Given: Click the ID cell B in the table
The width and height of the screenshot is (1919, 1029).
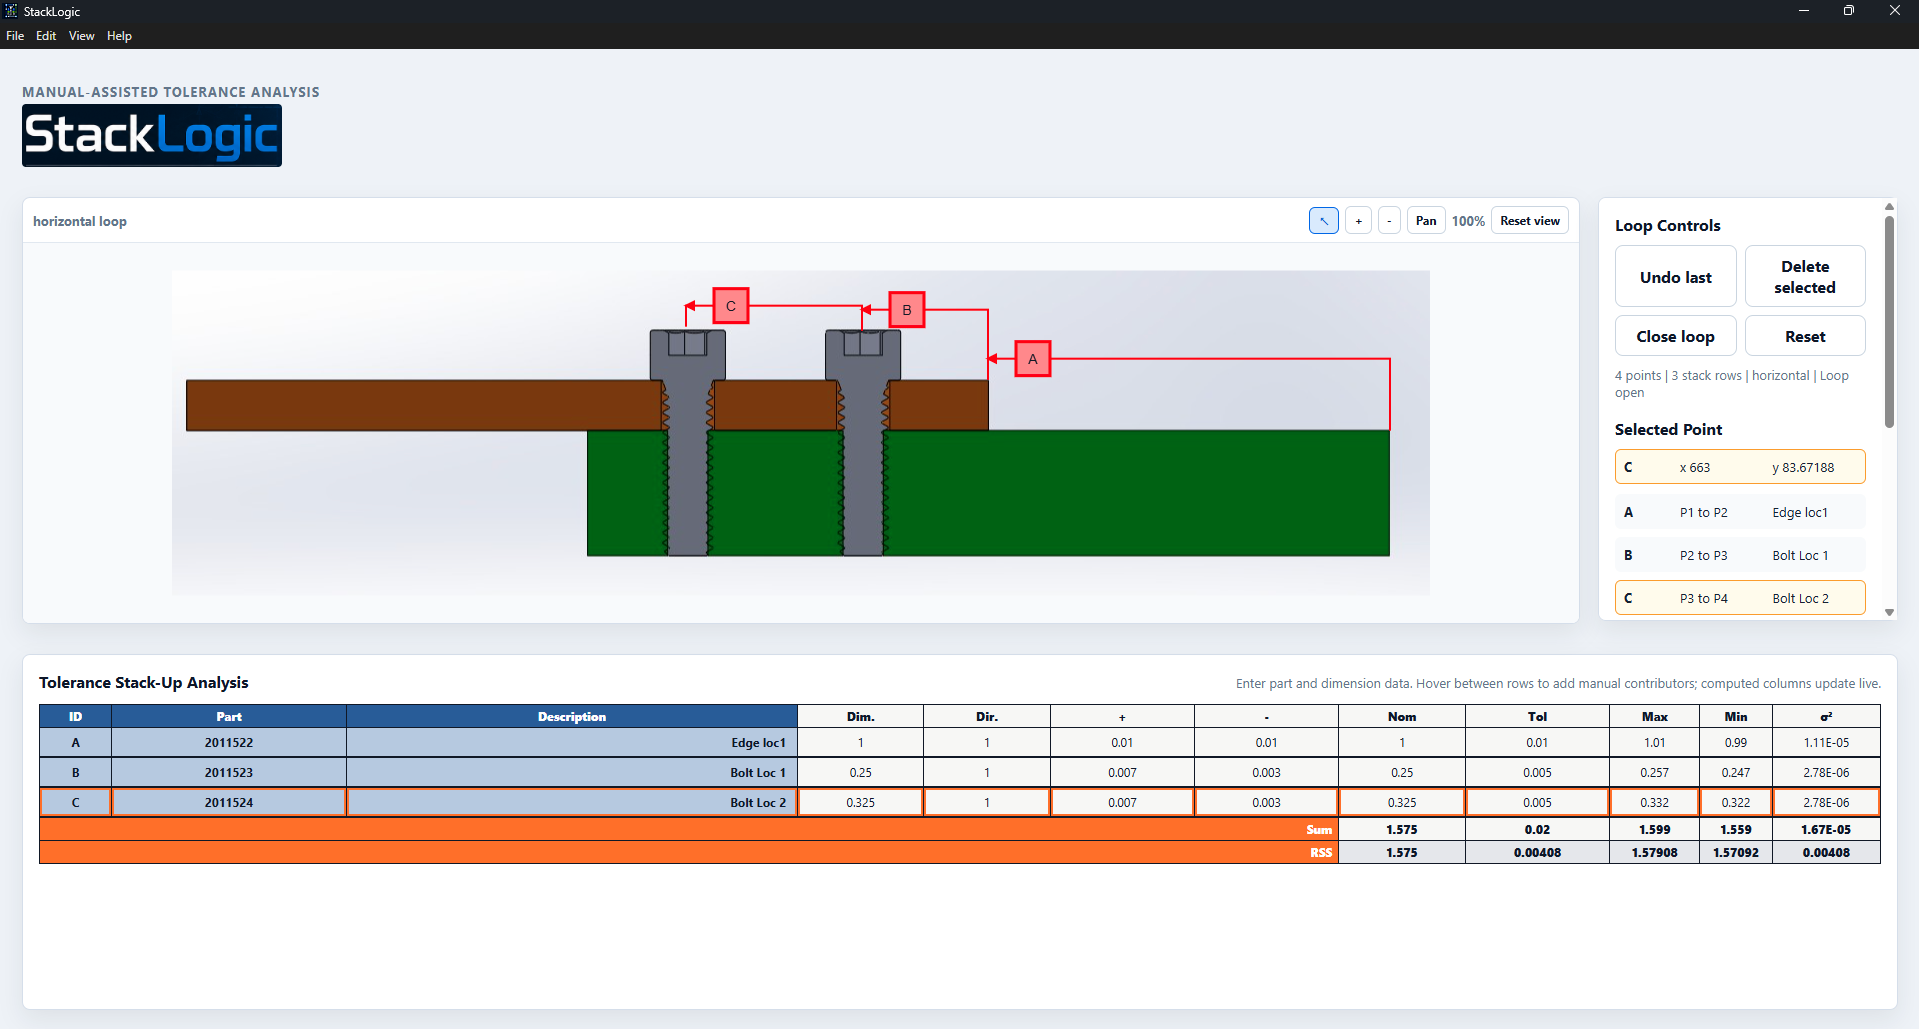Looking at the screenshot, I should [x=75, y=773].
